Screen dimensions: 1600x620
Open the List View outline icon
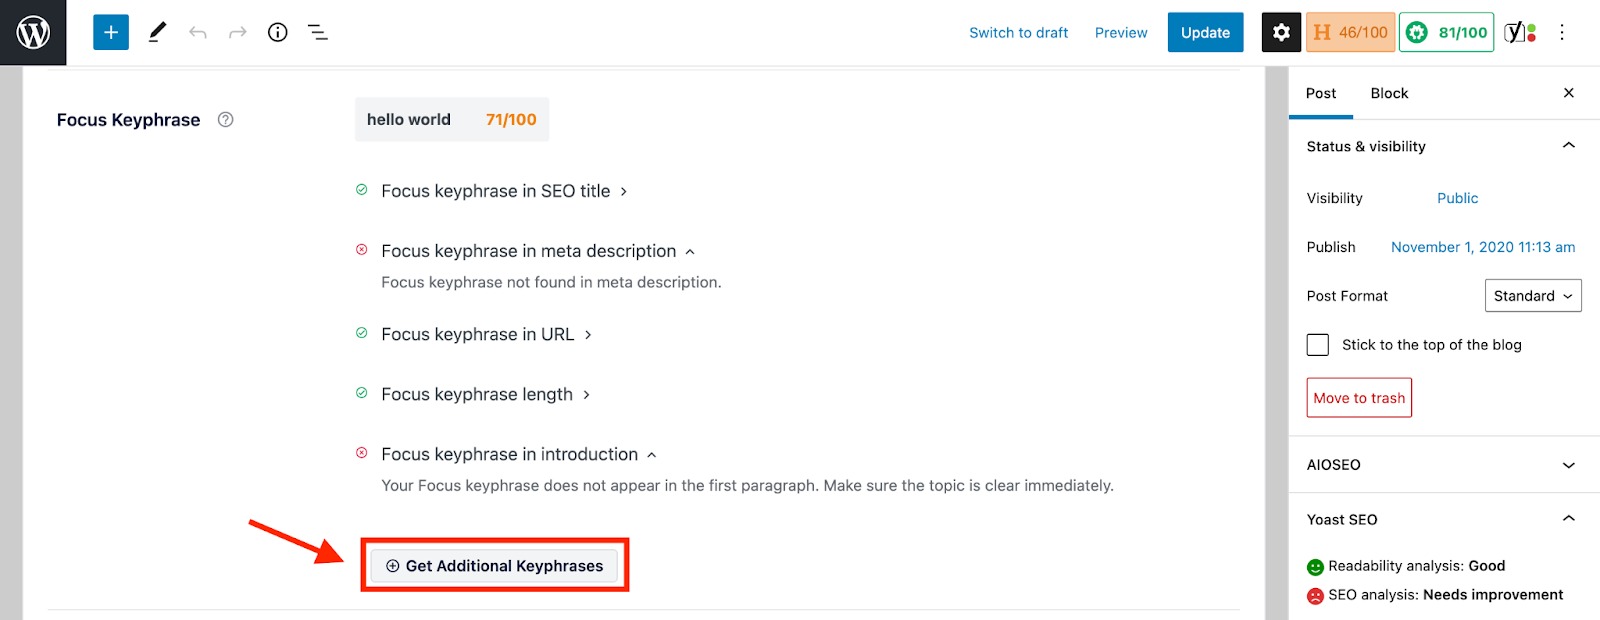tap(317, 31)
